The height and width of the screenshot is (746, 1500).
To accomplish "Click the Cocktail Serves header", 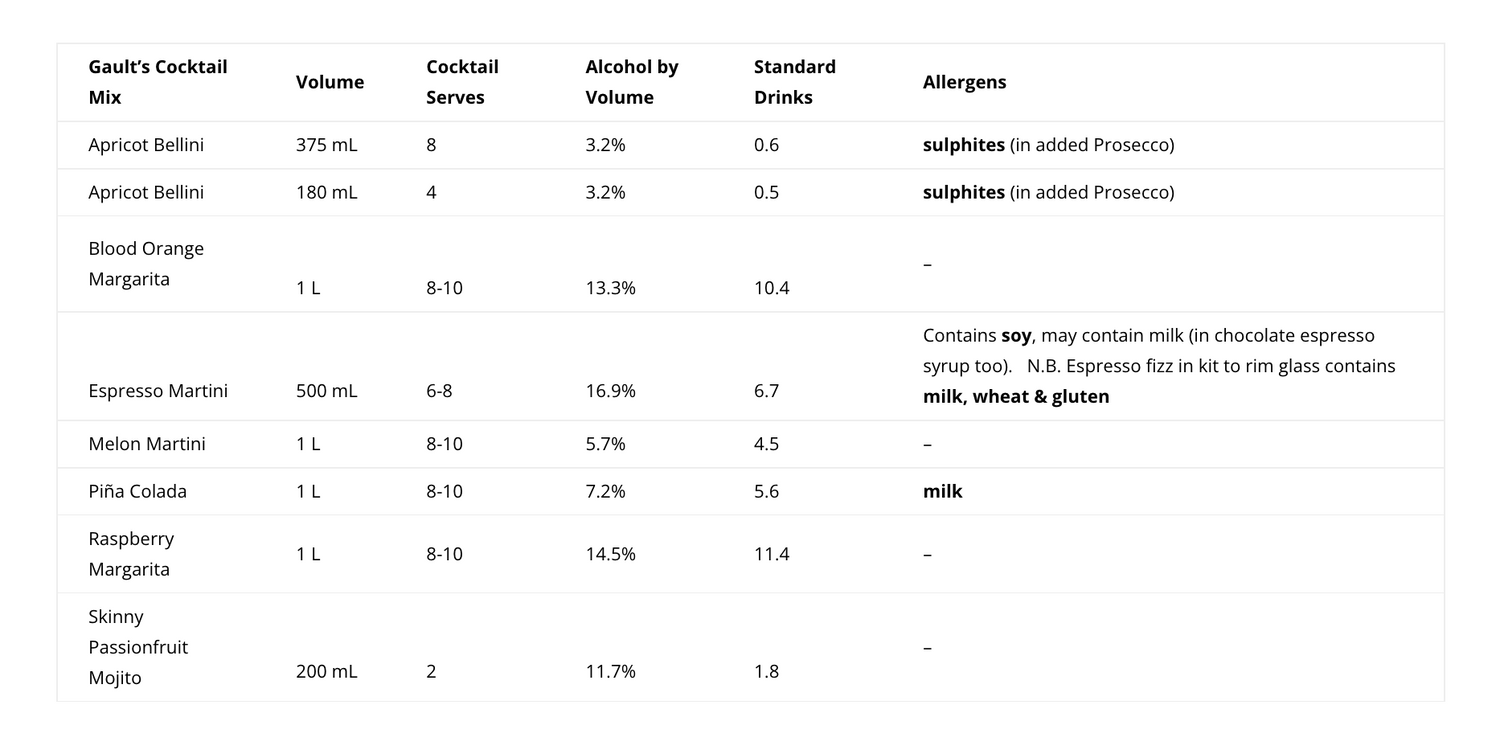I will coord(462,82).
